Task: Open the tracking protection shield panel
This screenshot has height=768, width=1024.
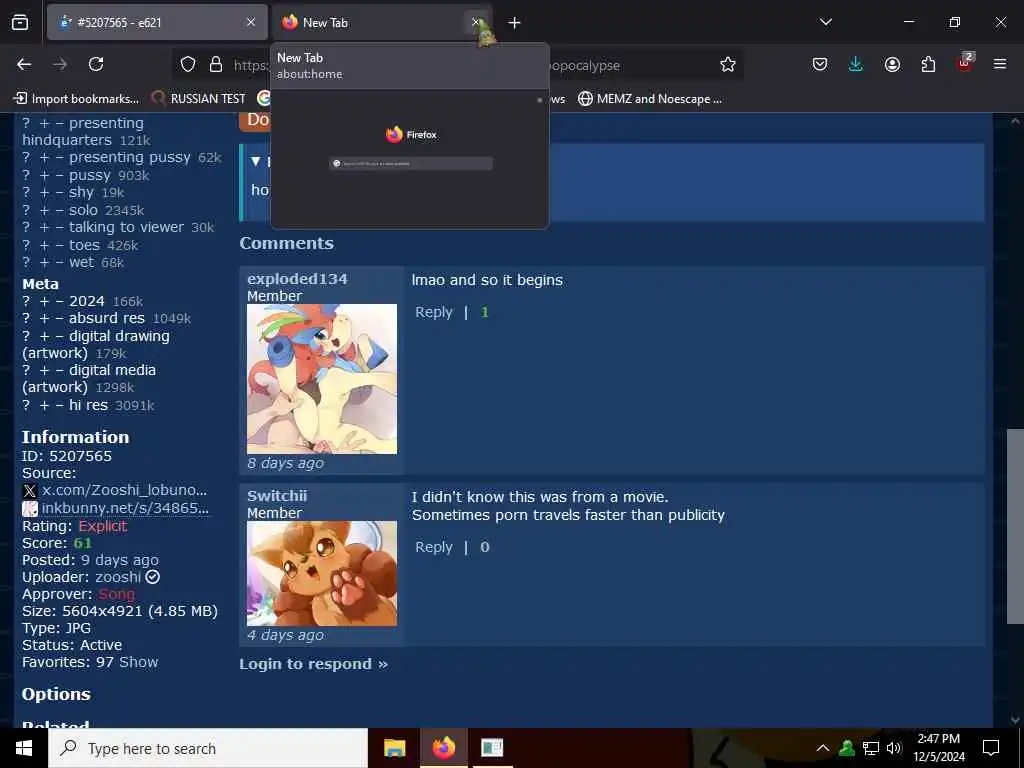Action: tap(188, 64)
